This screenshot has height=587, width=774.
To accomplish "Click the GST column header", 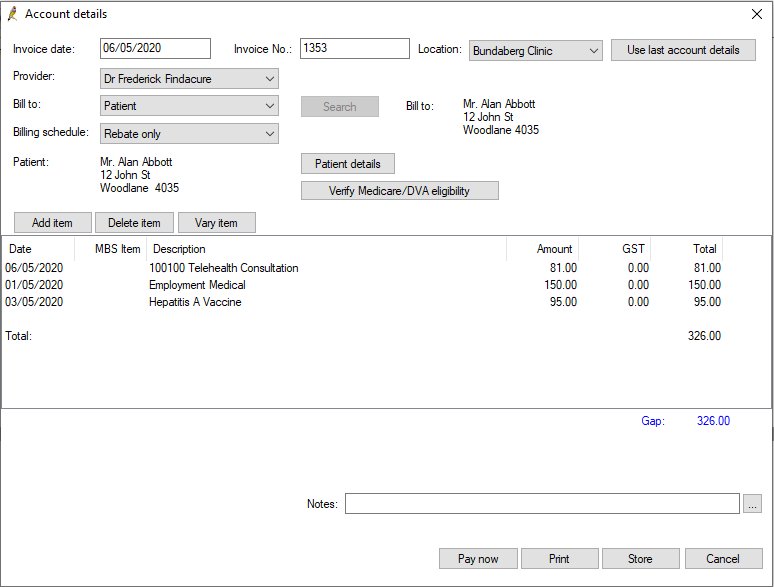I will (x=615, y=249).
